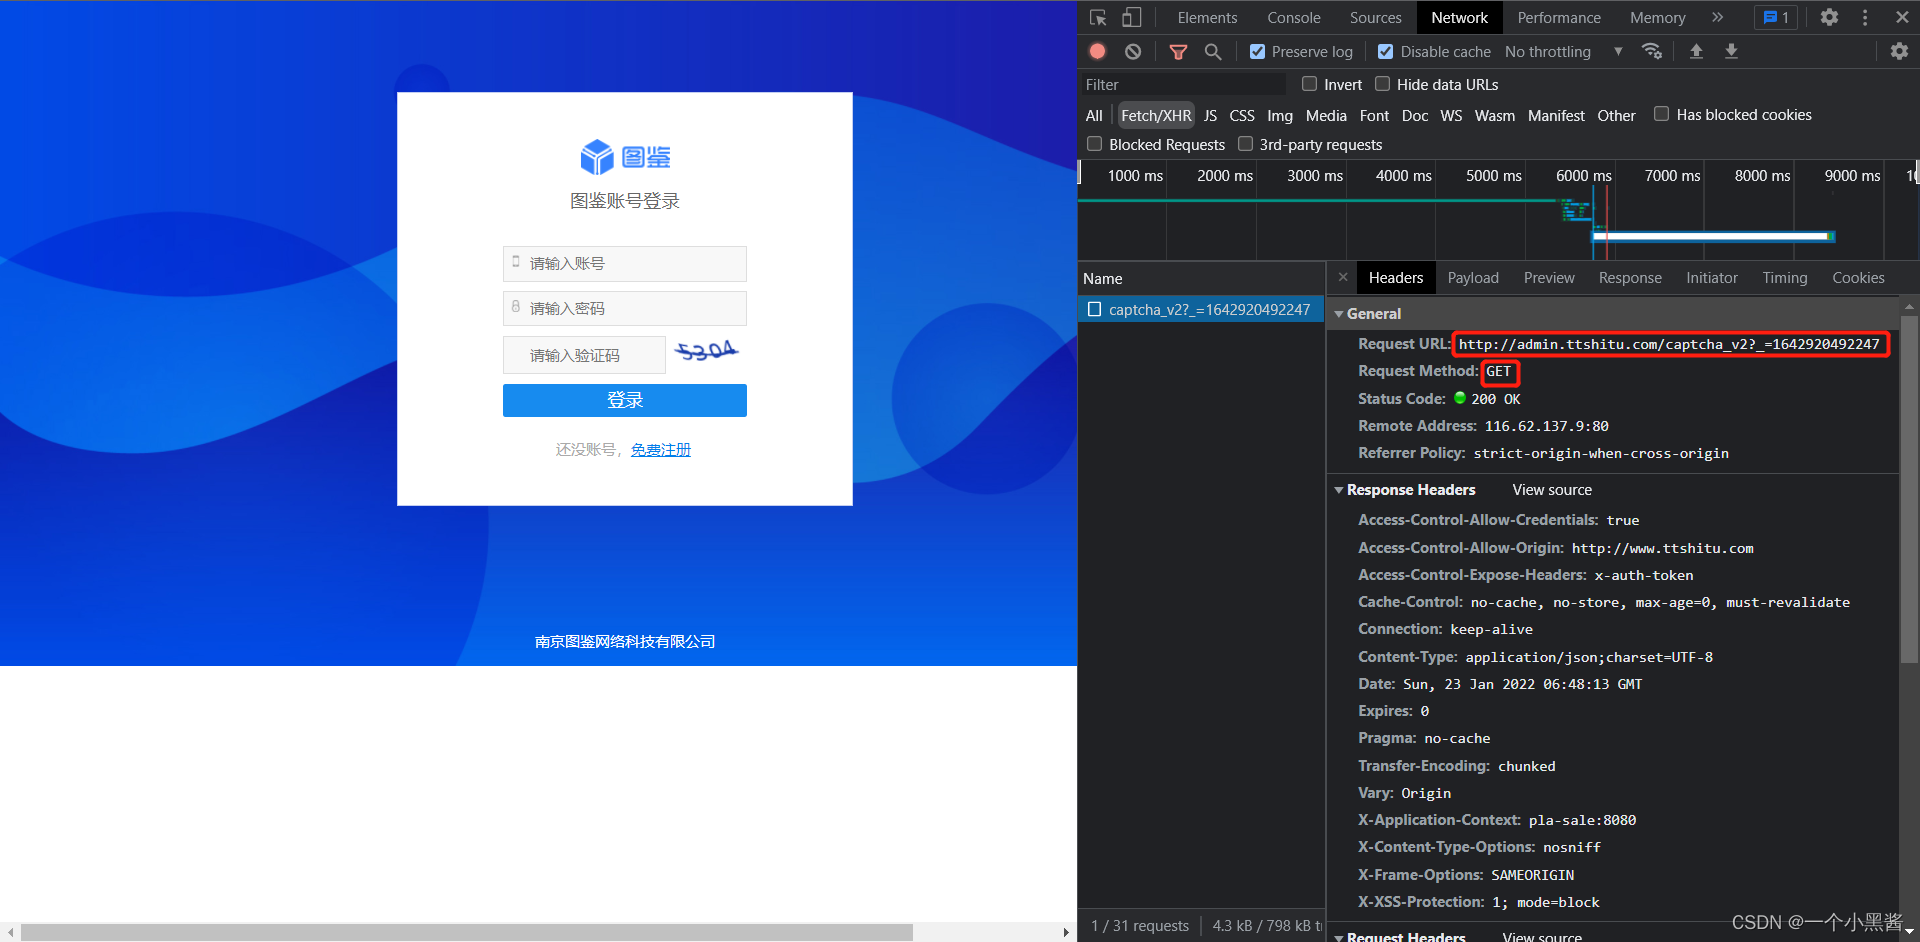The image size is (1920, 942).
Task: Click the Name column header
Action: [x=1201, y=278]
